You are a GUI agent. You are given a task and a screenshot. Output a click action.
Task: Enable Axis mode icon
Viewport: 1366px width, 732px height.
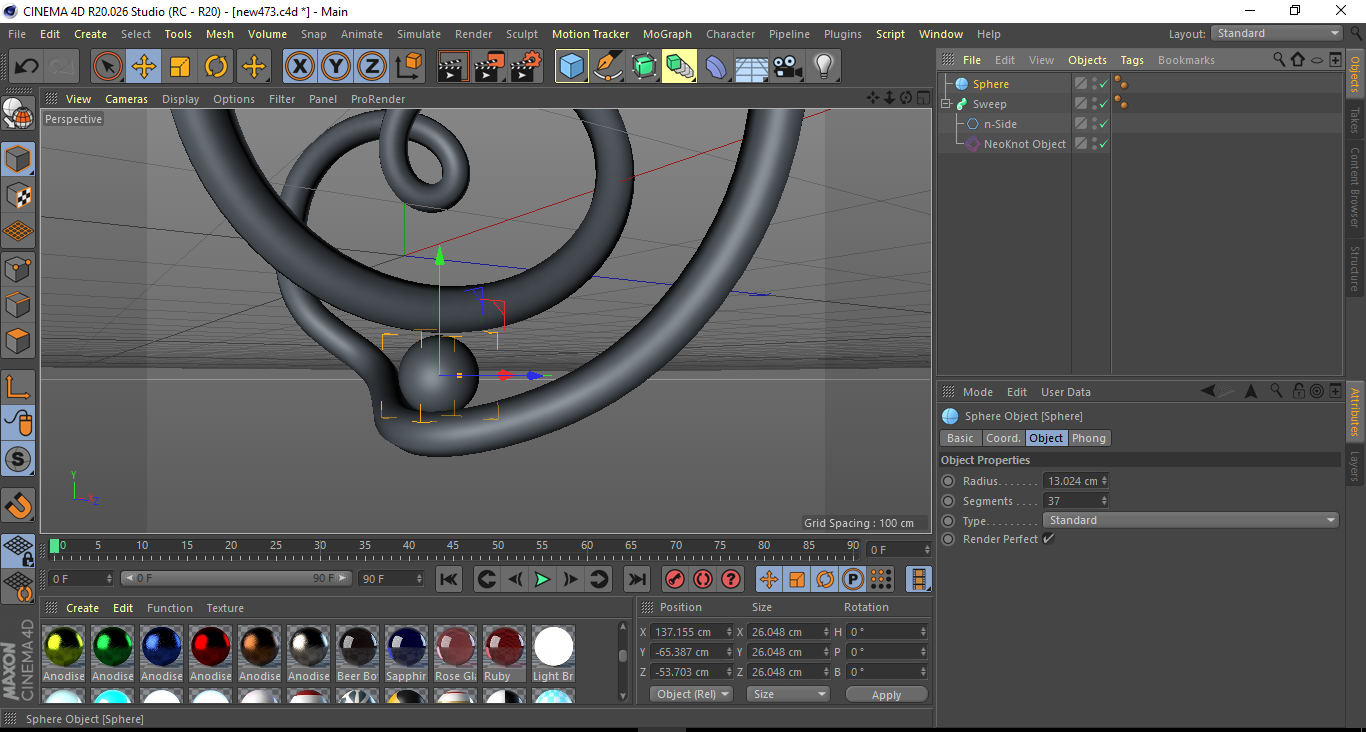(x=19, y=387)
